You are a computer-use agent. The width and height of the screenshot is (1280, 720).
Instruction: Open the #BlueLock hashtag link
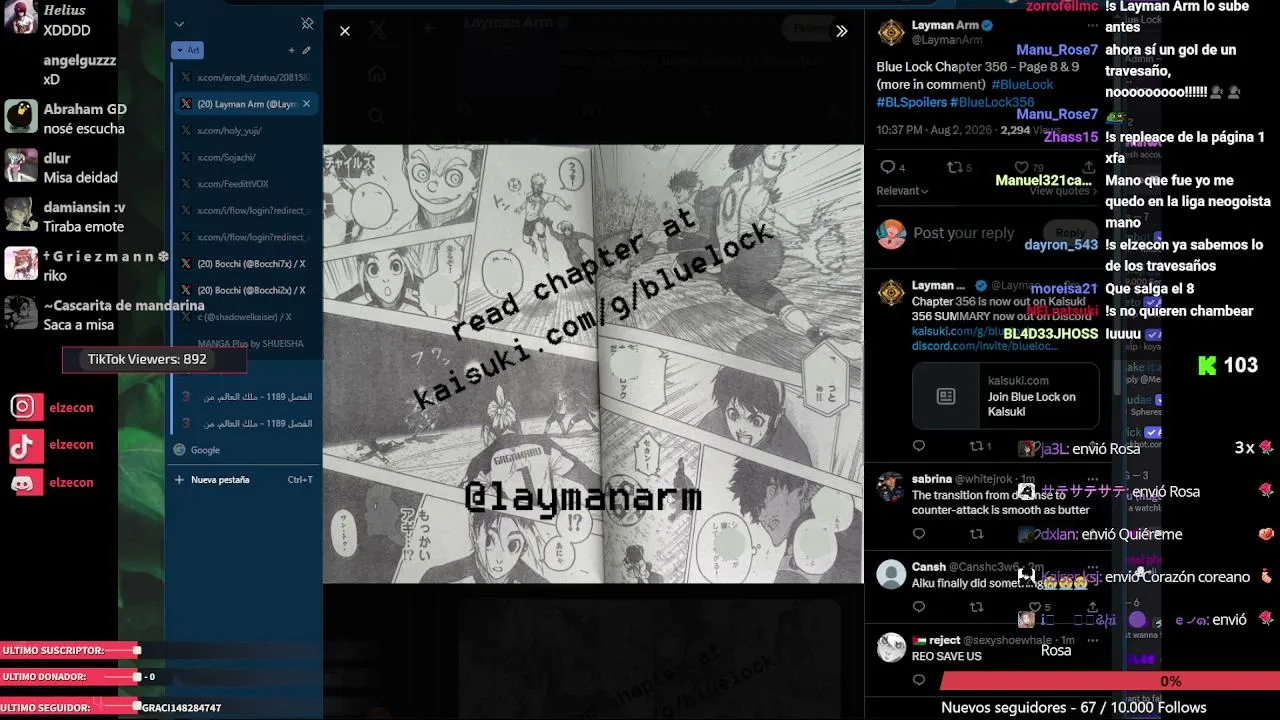pos(1023,84)
